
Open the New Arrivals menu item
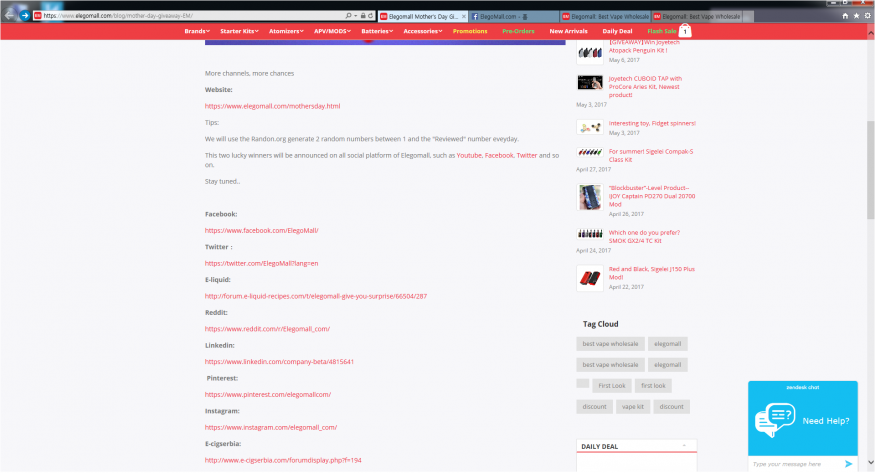coord(568,31)
